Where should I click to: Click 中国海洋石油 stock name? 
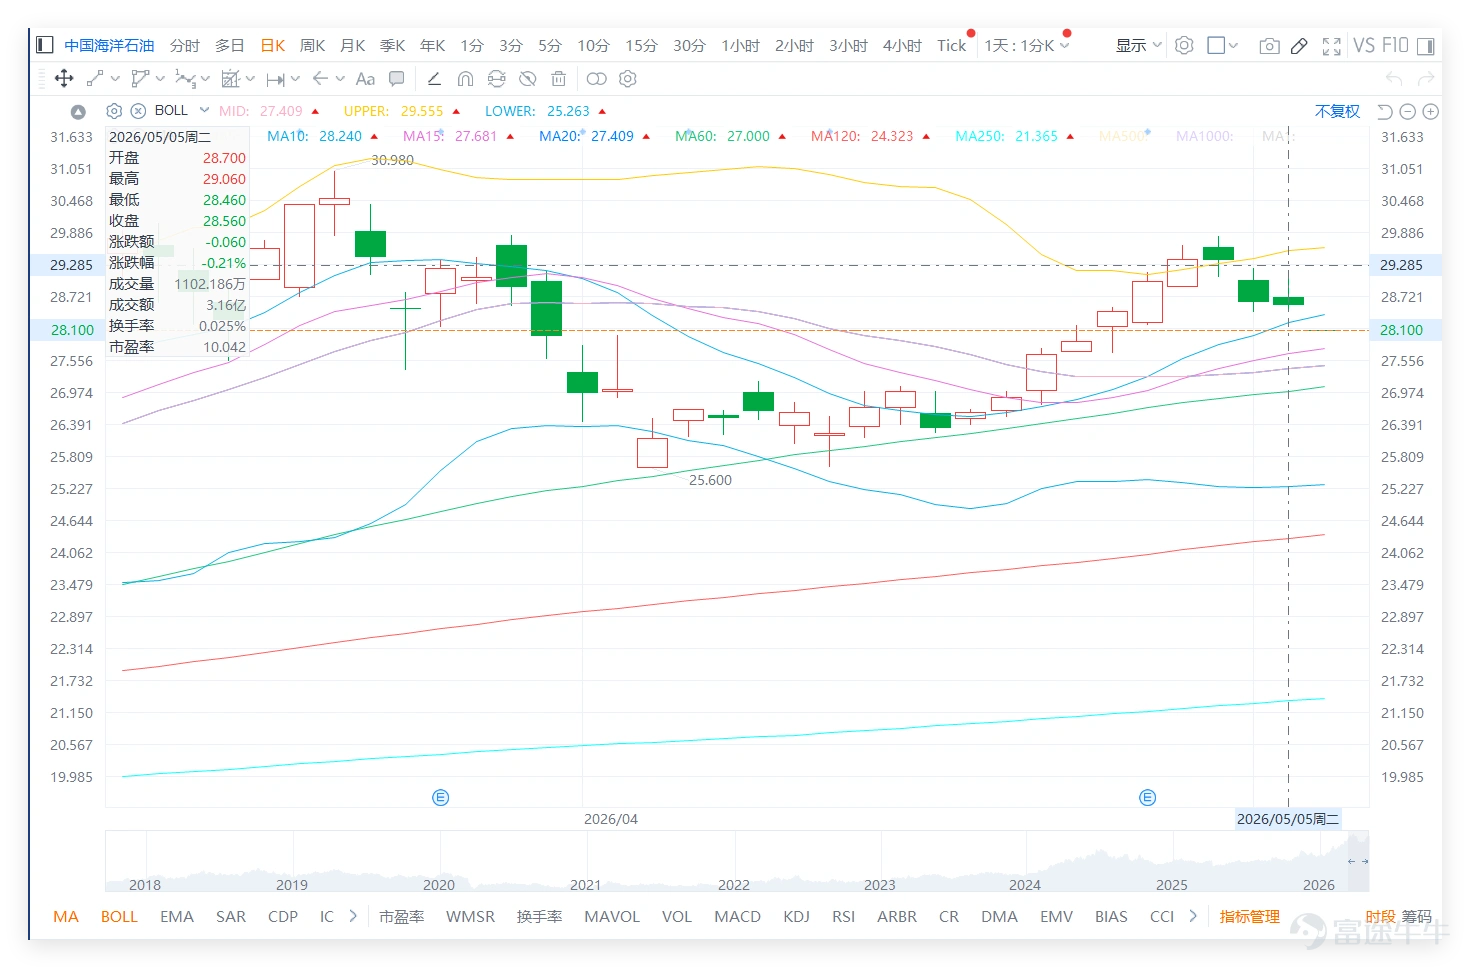(x=110, y=45)
